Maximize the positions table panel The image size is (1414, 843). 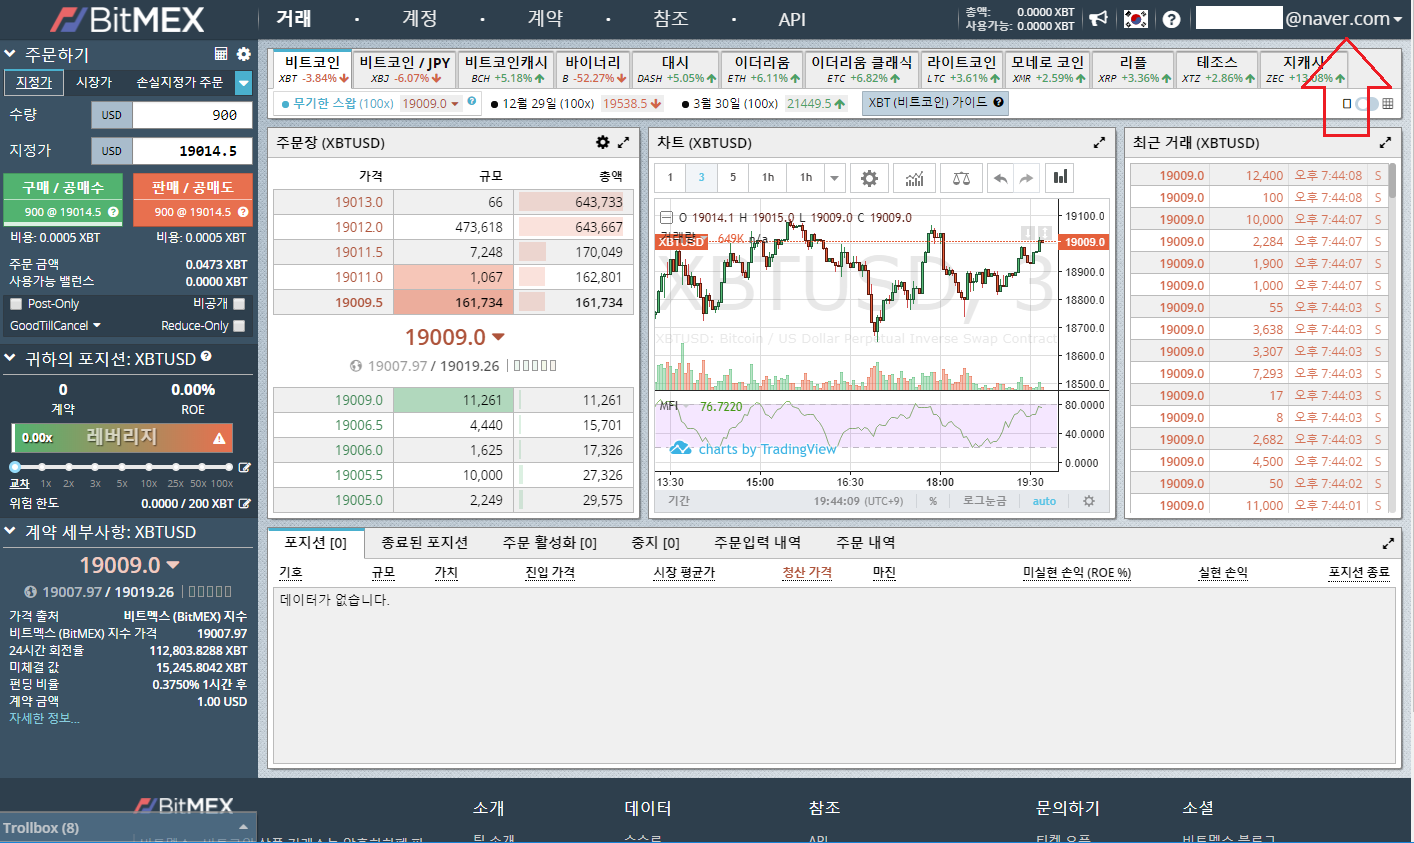click(1388, 543)
